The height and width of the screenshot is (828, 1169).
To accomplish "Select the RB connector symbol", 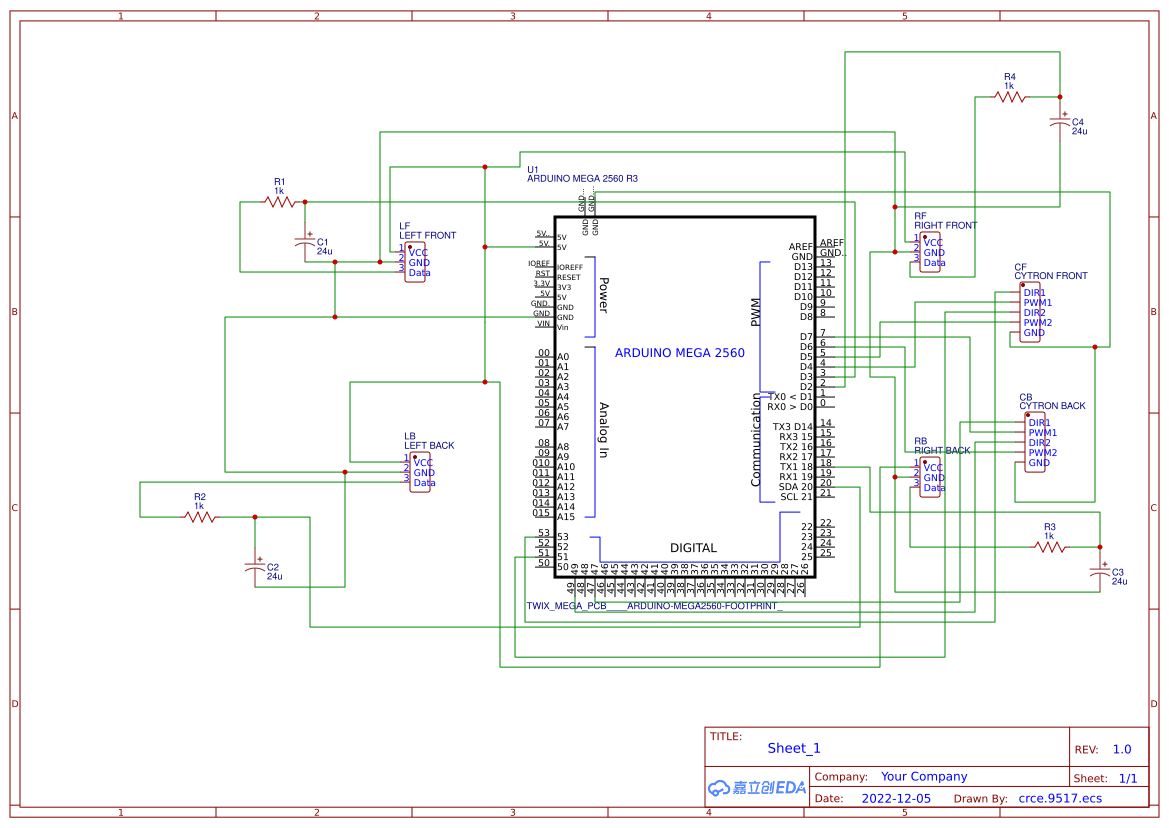I will [x=929, y=477].
